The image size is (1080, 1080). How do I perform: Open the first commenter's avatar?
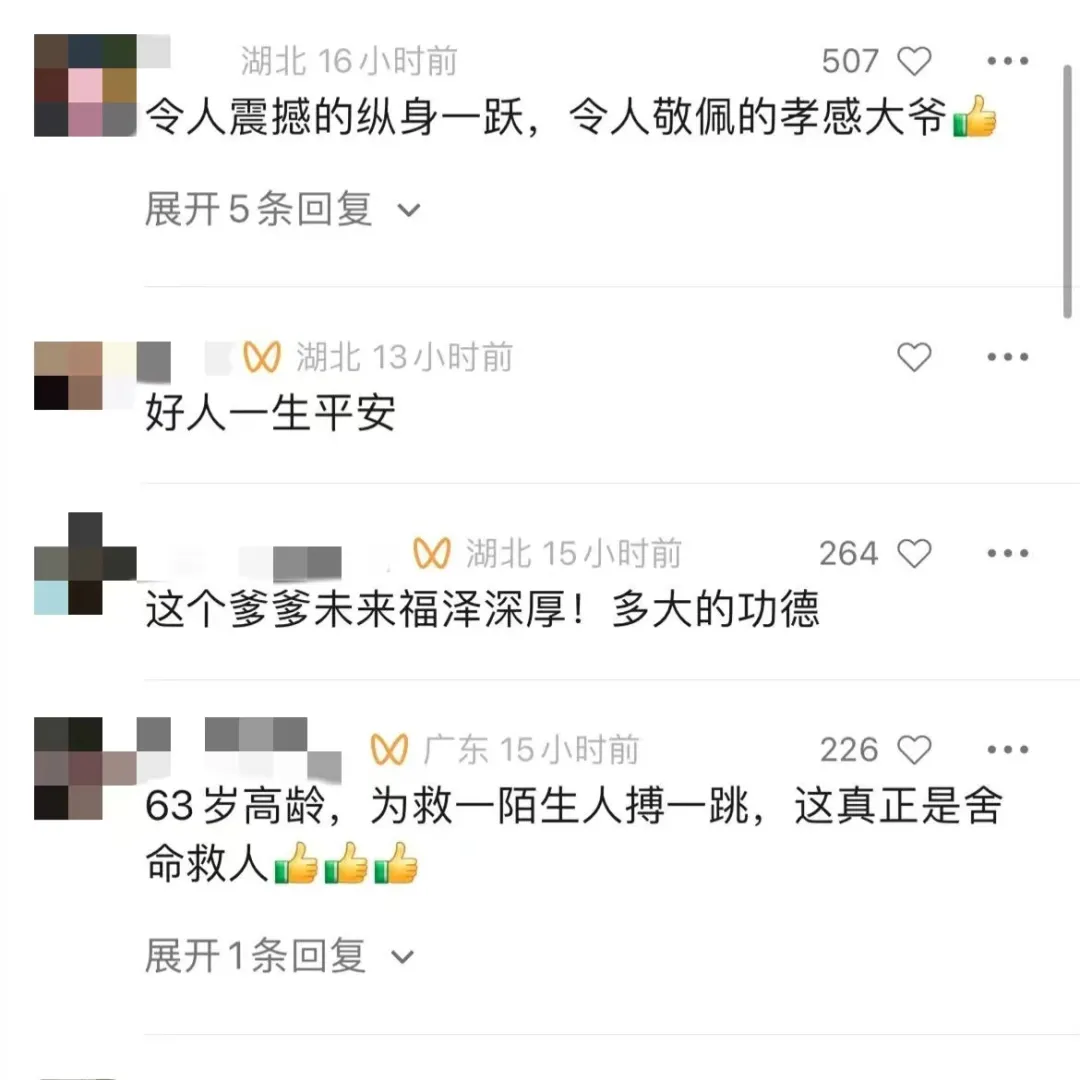[85, 85]
